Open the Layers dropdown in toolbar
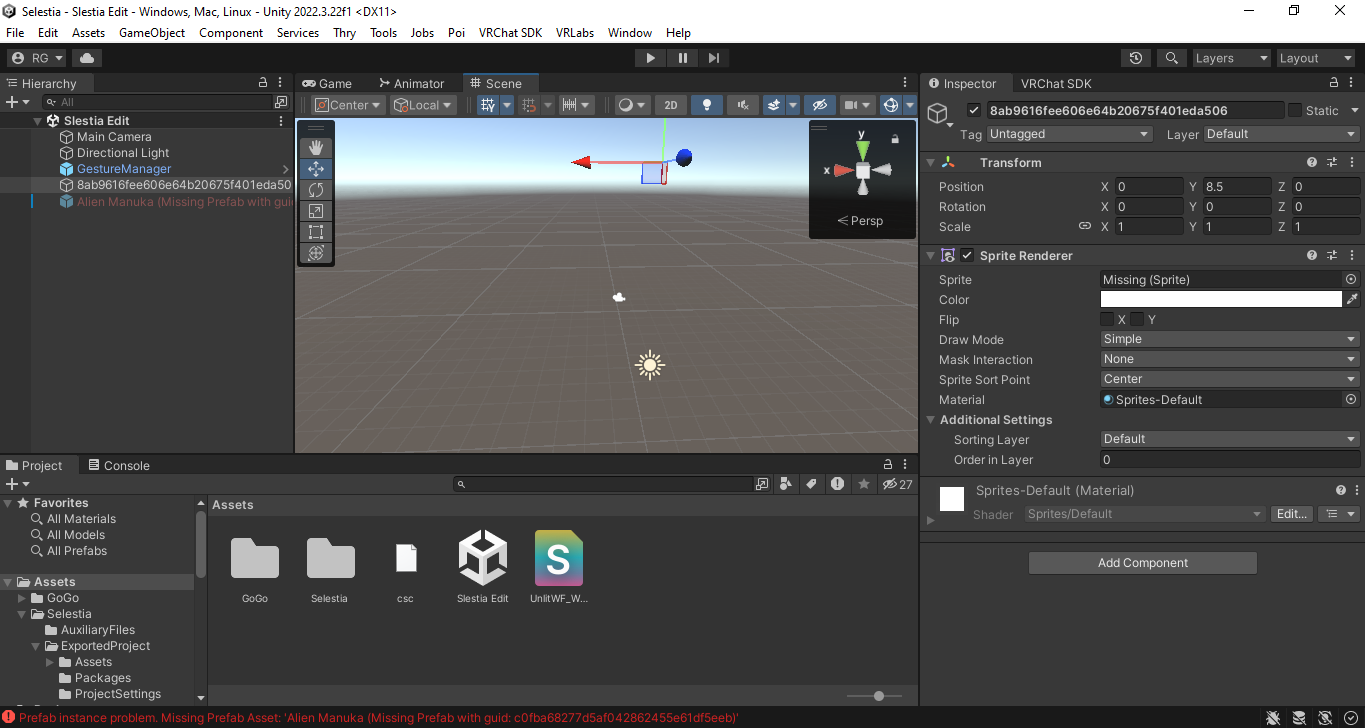The height and width of the screenshot is (728, 1365). pyautogui.click(x=1231, y=58)
